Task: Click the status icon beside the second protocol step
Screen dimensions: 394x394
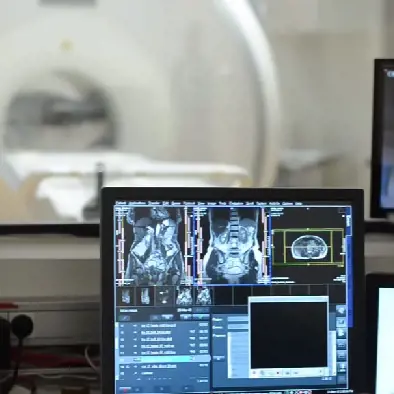Action: click(135, 332)
